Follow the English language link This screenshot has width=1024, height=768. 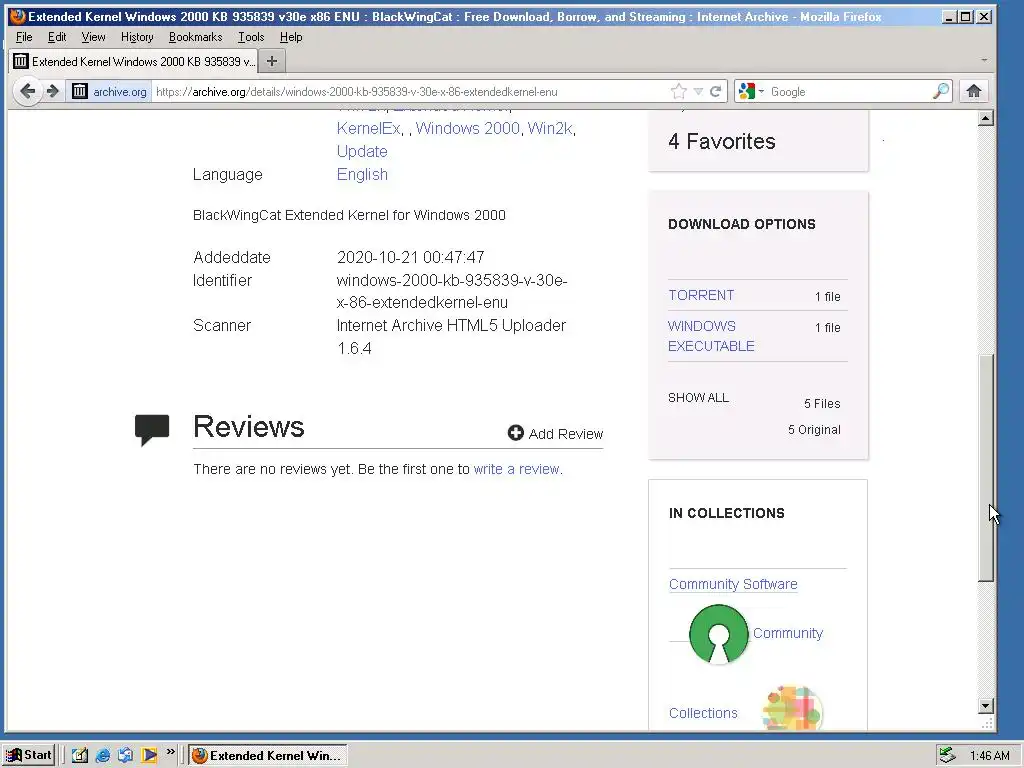click(x=362, y=174)
